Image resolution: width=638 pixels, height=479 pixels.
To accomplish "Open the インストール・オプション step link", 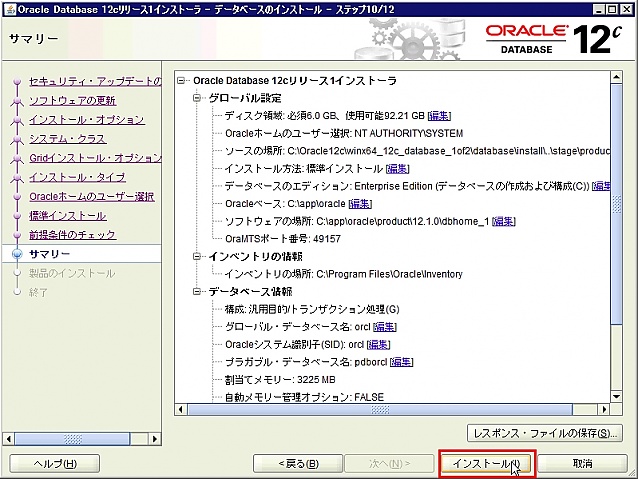I will (x=87, y=120).
